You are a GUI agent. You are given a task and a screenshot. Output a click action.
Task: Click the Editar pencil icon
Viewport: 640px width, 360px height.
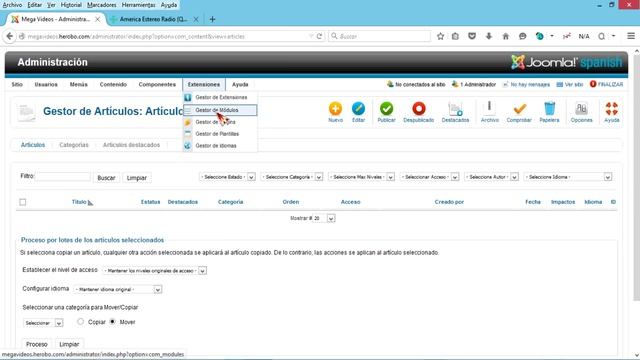coord(358,109)
